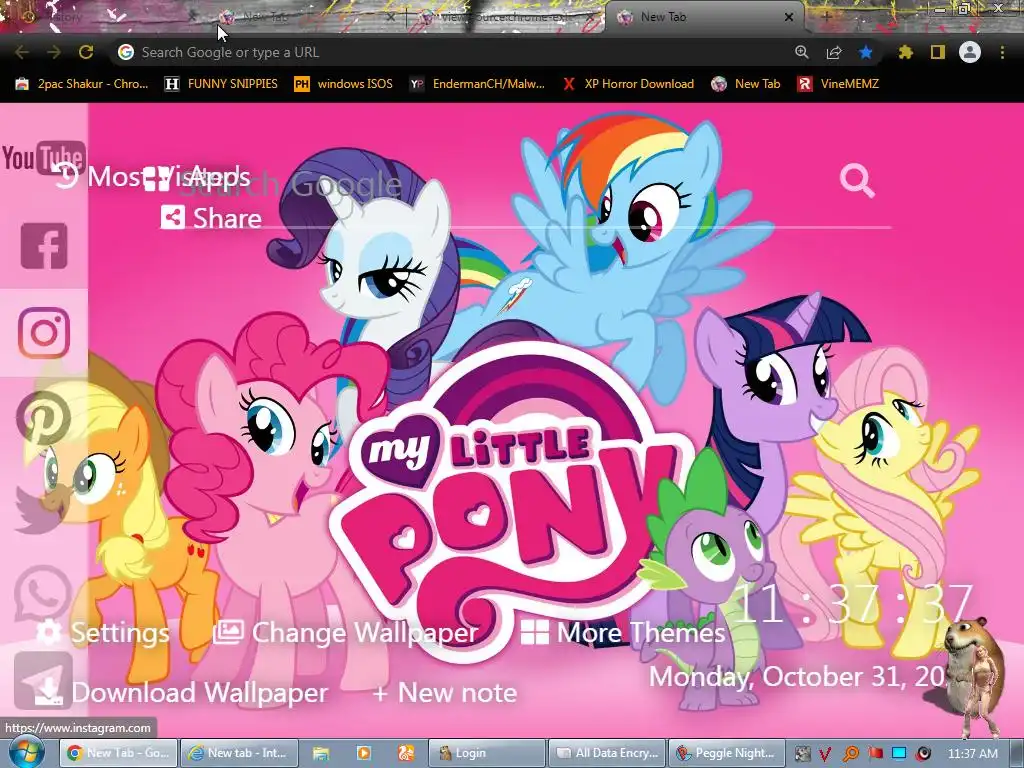The image size is (1024, 768).
Task: Open the 2pac Shakur bookmark
Action: (x=82, y=84)
